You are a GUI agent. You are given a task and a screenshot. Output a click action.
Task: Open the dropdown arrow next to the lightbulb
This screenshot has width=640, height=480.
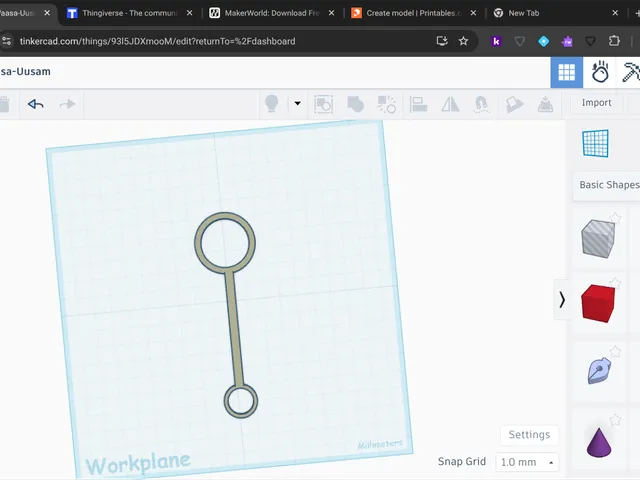pos(298,103)
